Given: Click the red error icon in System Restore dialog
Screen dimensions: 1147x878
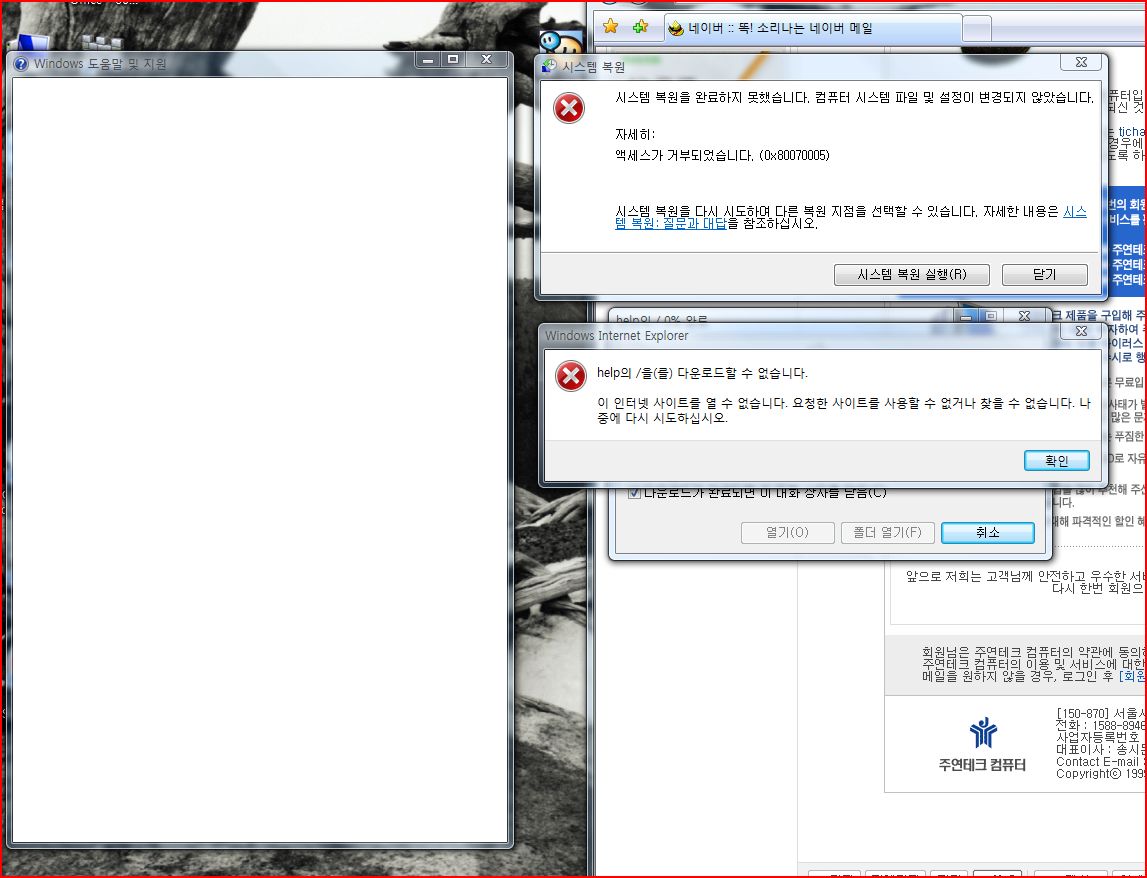Looking at the screenshot, I should tap(568, 108).
